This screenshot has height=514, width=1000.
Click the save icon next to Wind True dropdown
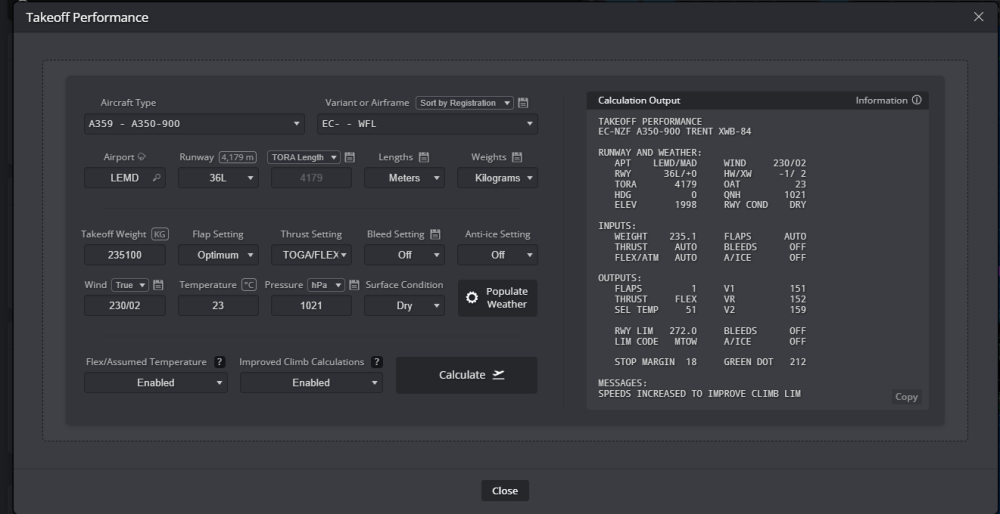pyautogui.click(x=159, y=284)
